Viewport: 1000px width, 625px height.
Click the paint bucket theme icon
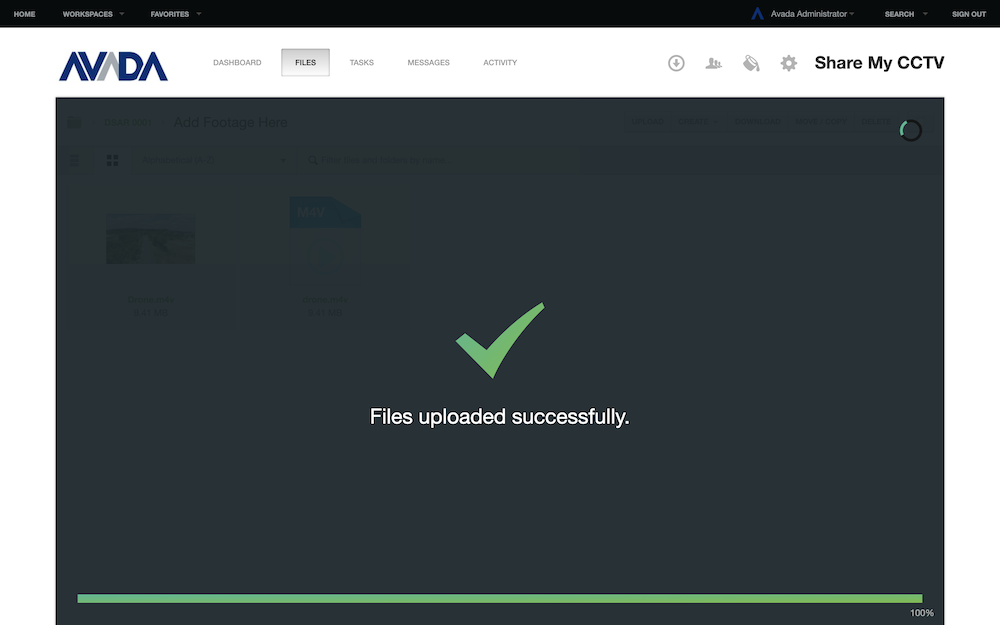coord(751,63)
